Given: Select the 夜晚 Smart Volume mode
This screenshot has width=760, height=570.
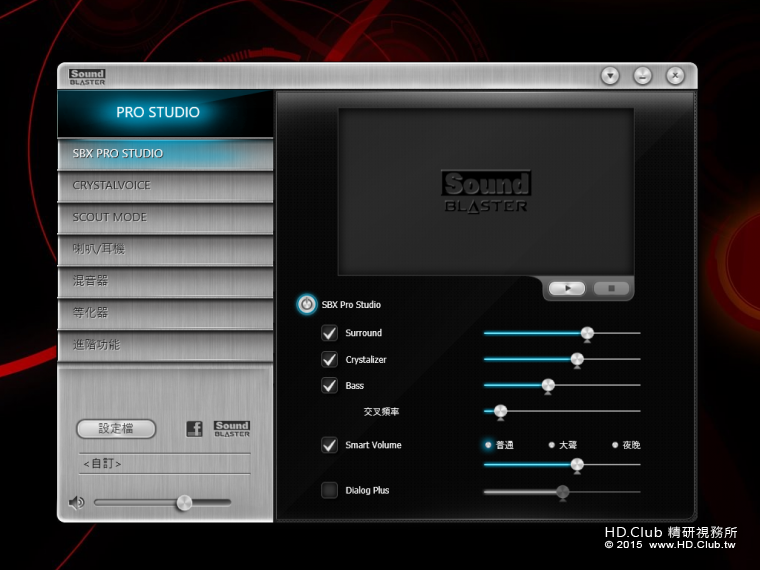Looking at the screenshot, I should 626,445.
